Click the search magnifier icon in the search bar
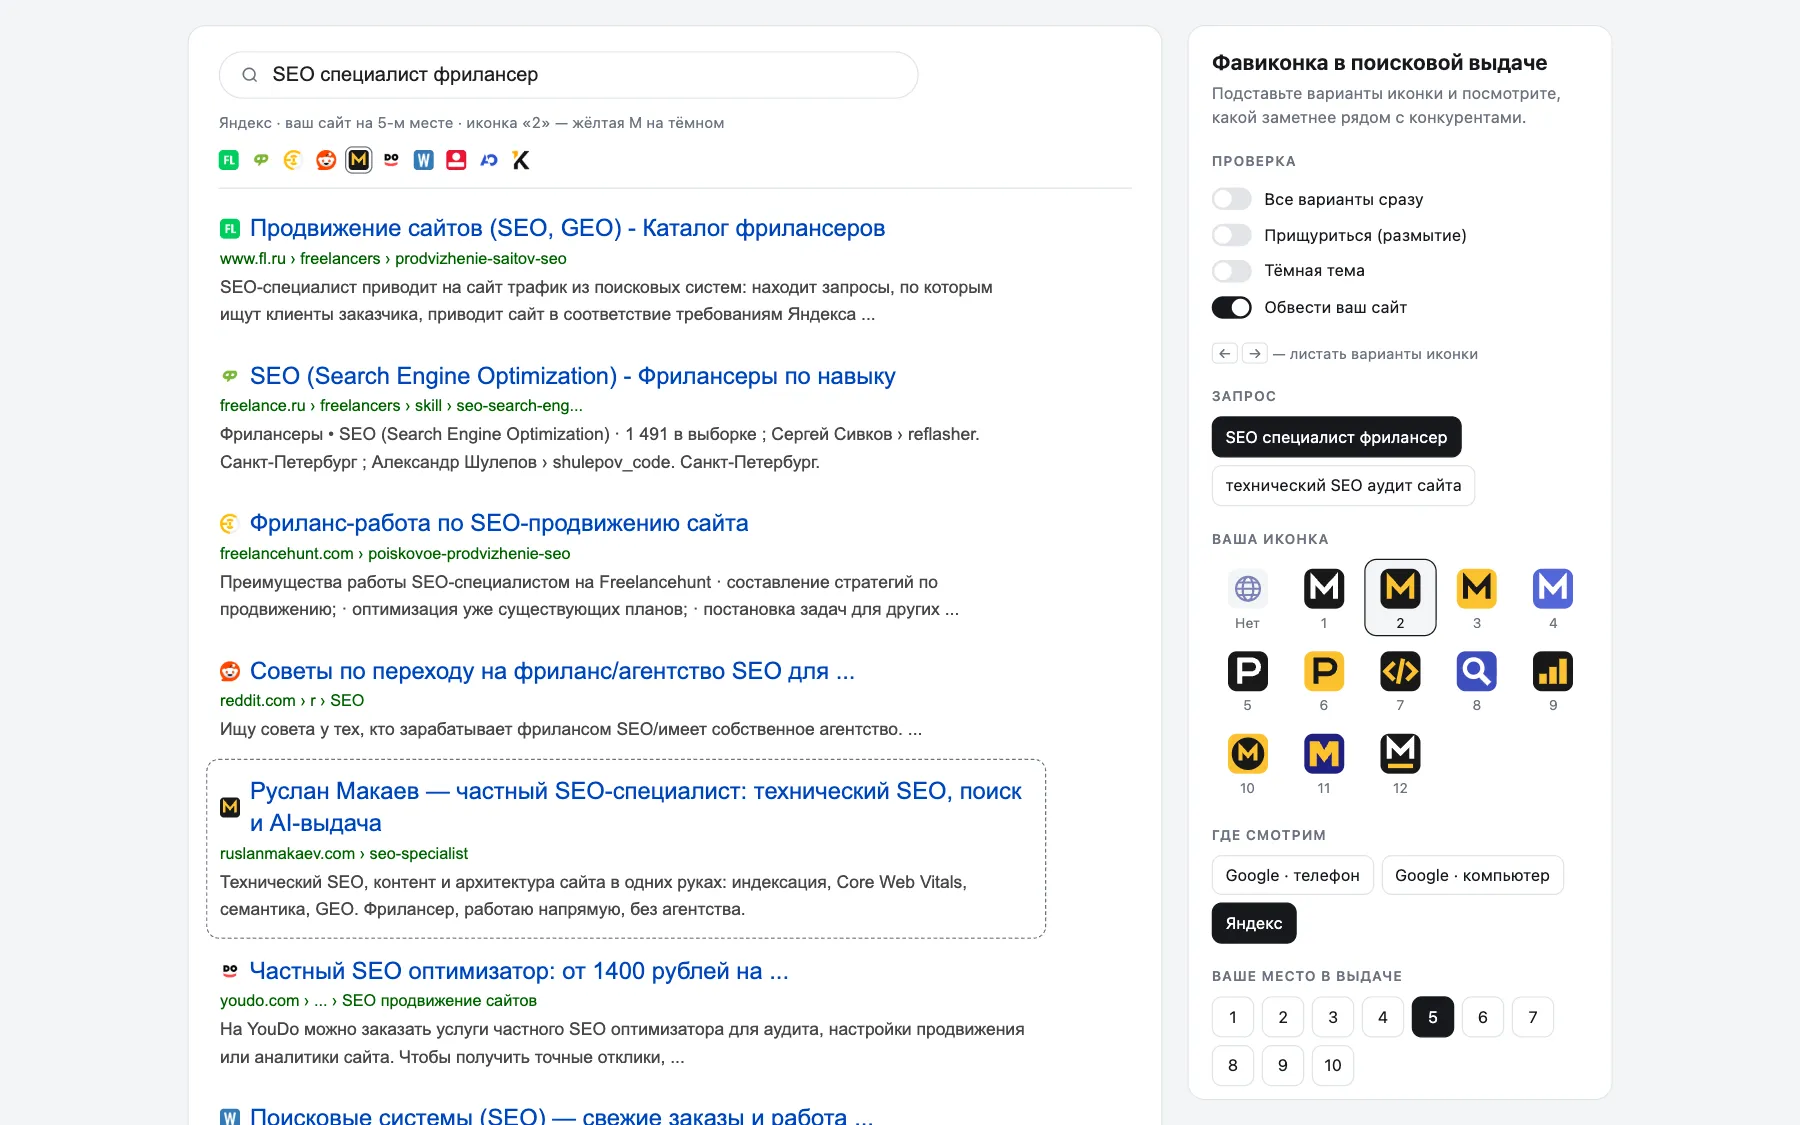The width and height of the screenshot is (1800, 1125). coord(250,75)
